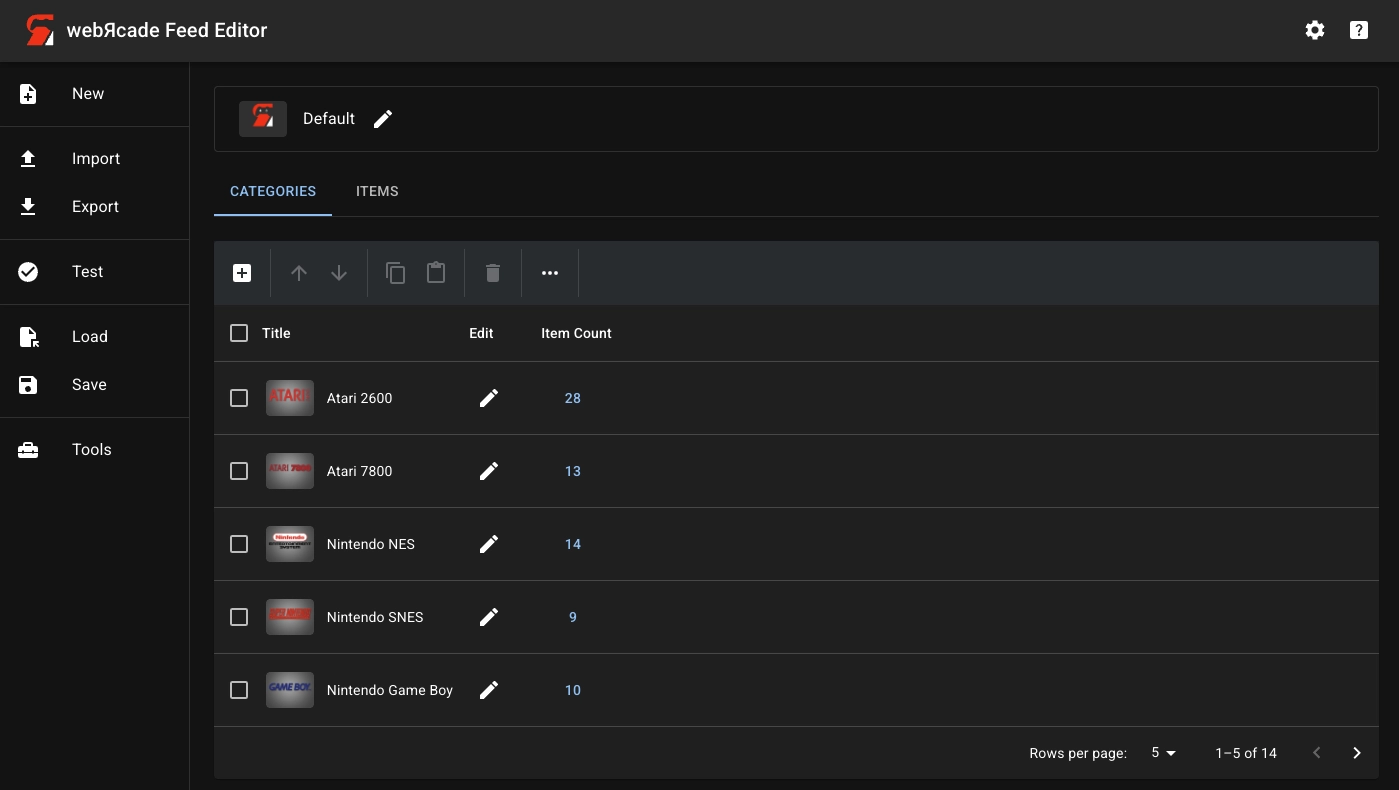The height and width of the screenshot is (790, 1399).
Task: Check the Atari 7800 row checkbox
Action: [239, 471]
